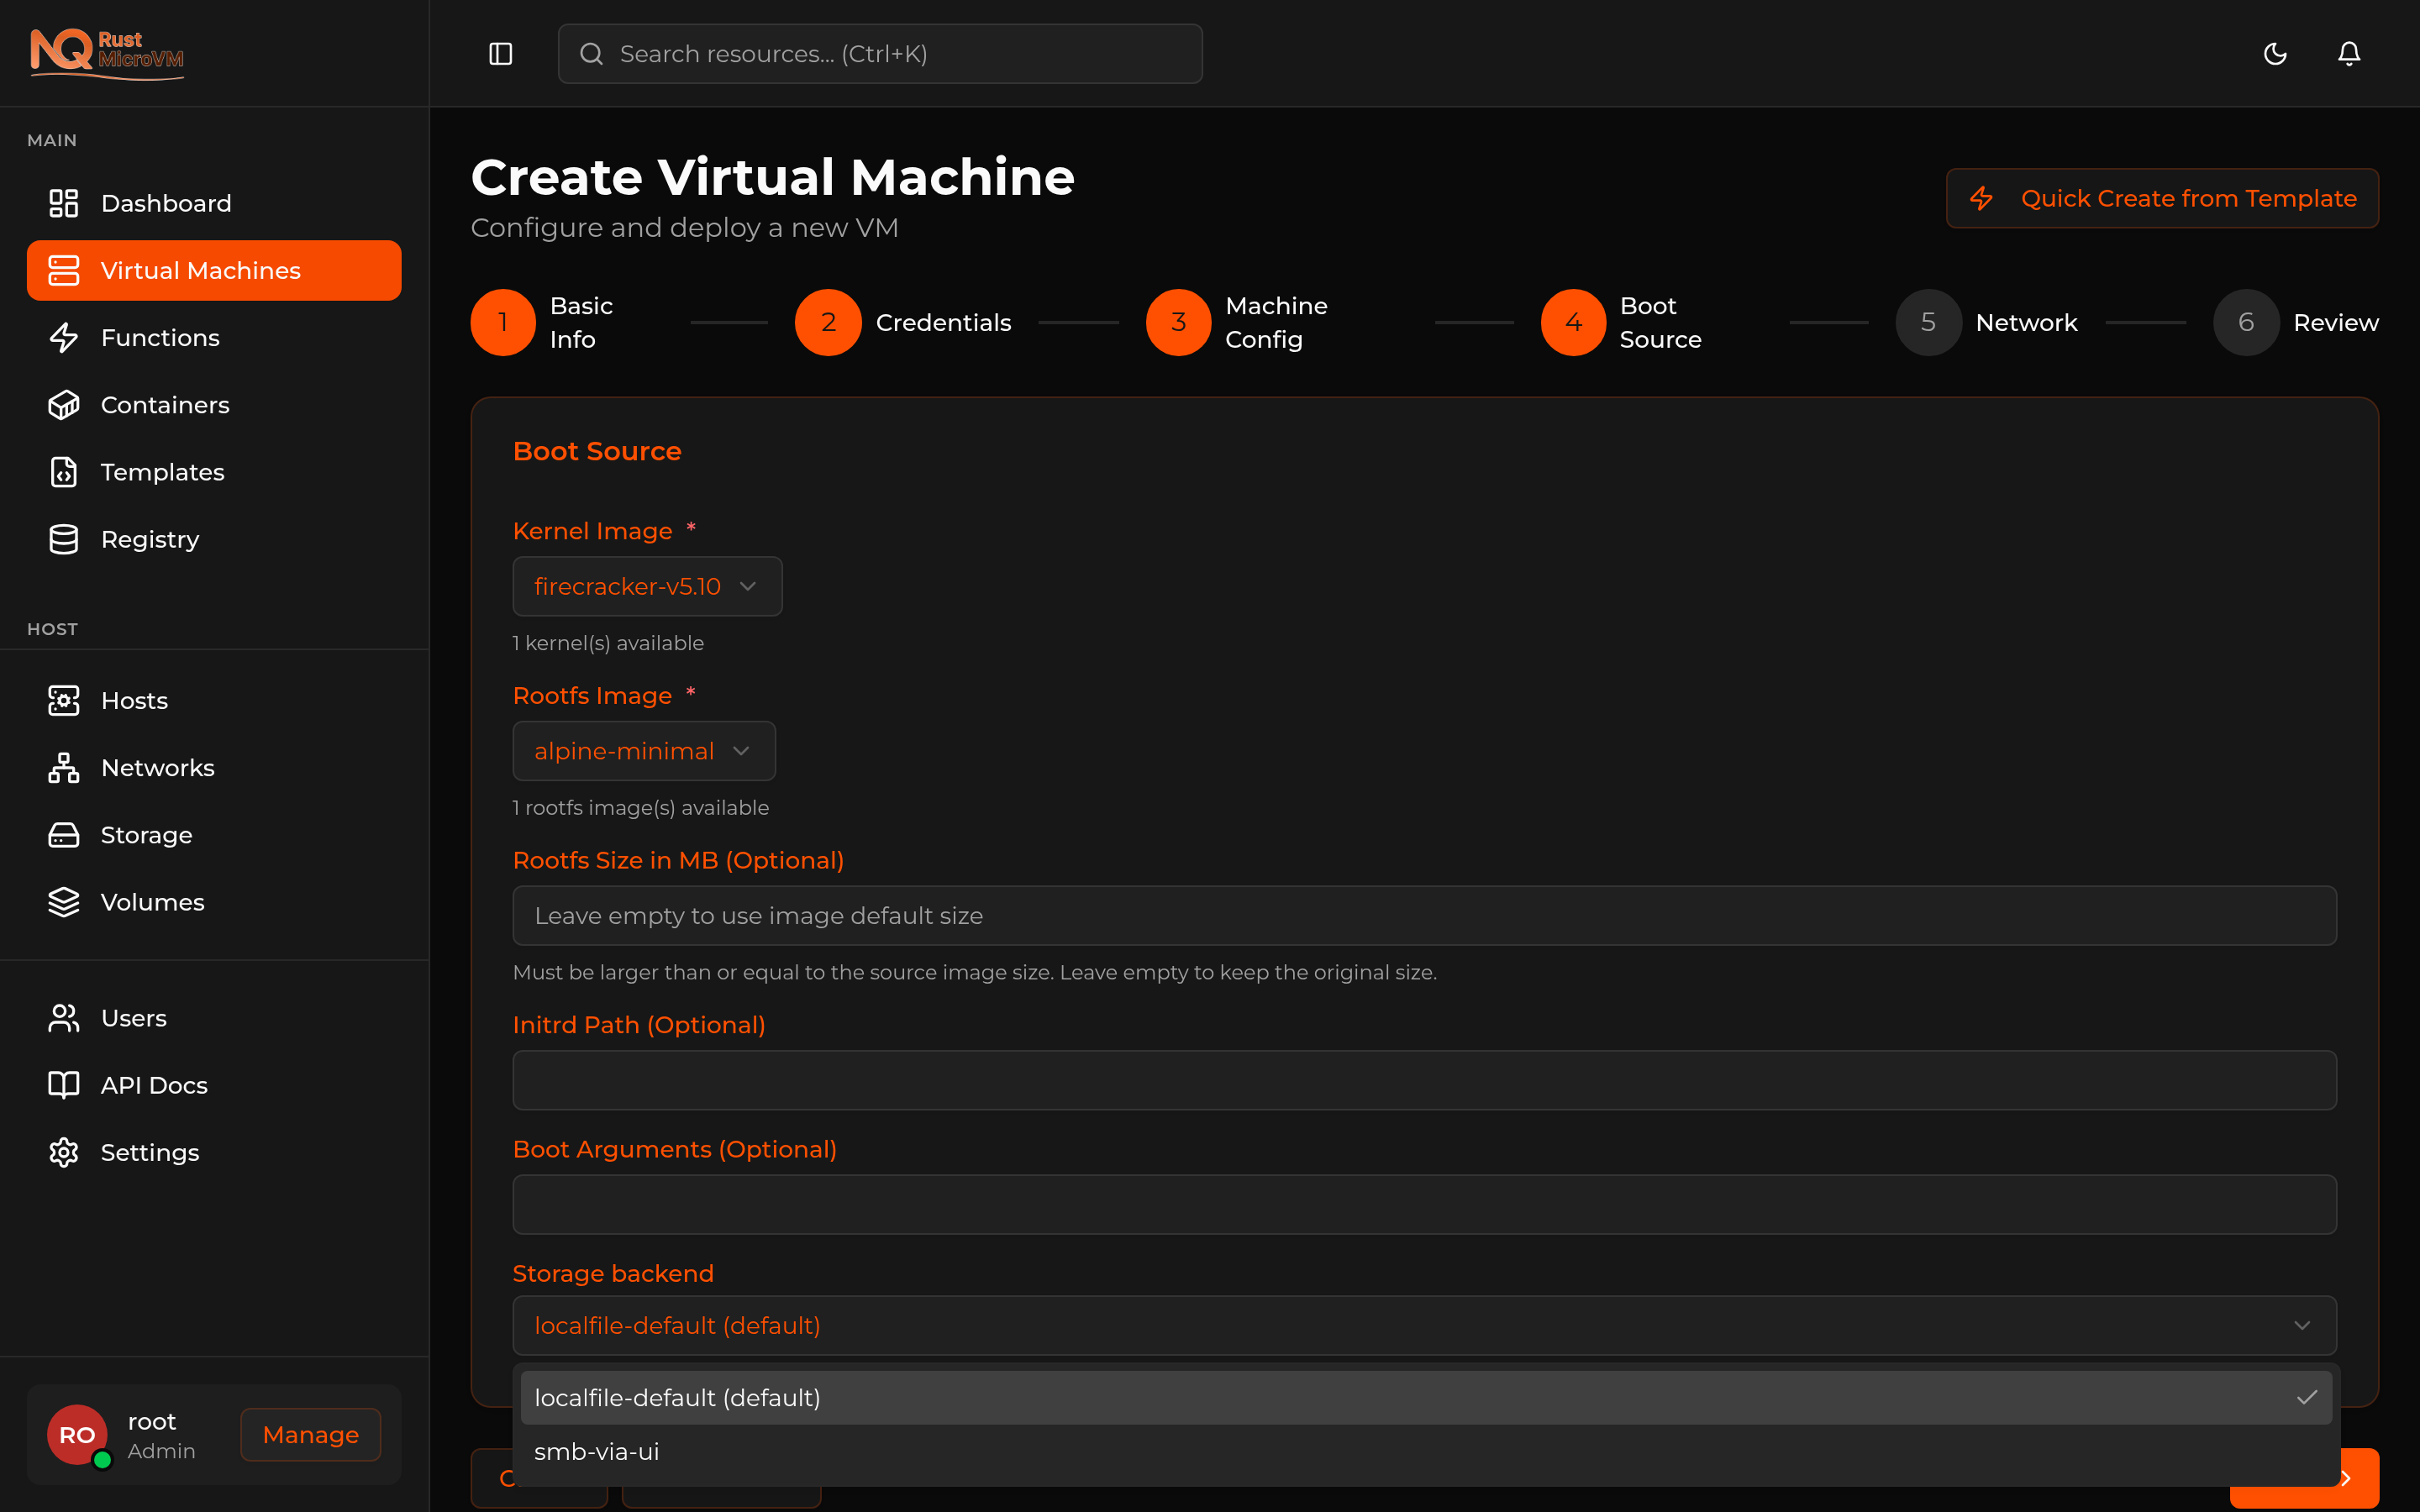Focus the Search resources field
2420x1512 pixels.
[880, 54]
